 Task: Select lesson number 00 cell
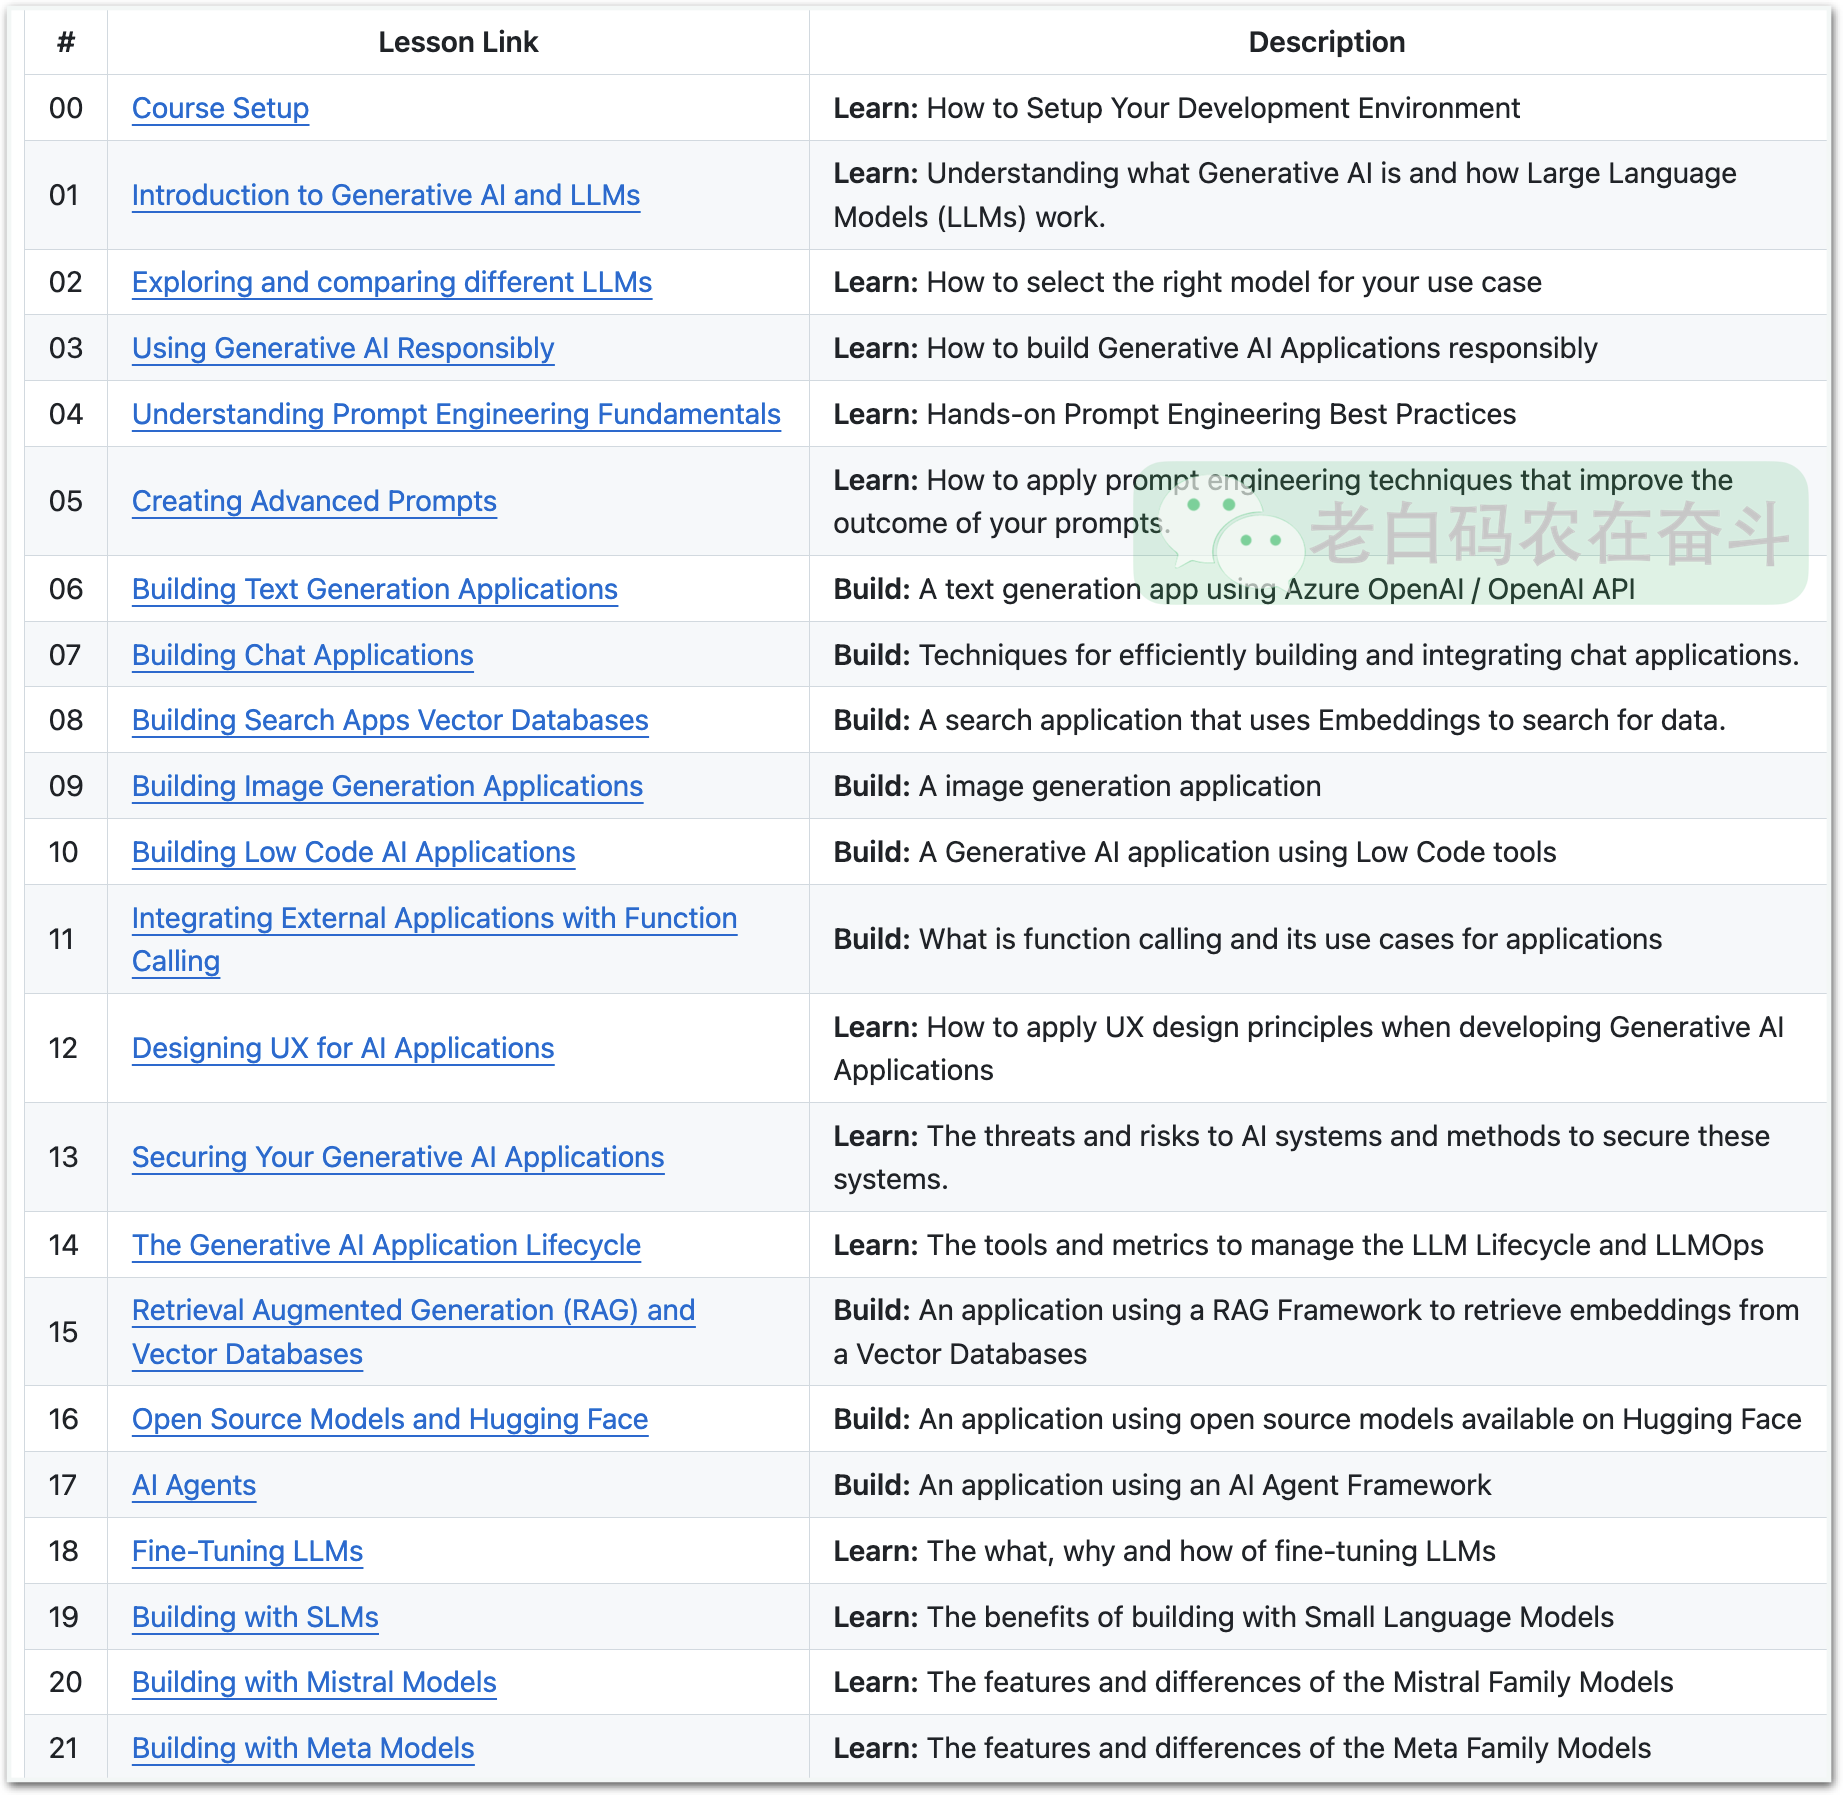coord(66,108)
